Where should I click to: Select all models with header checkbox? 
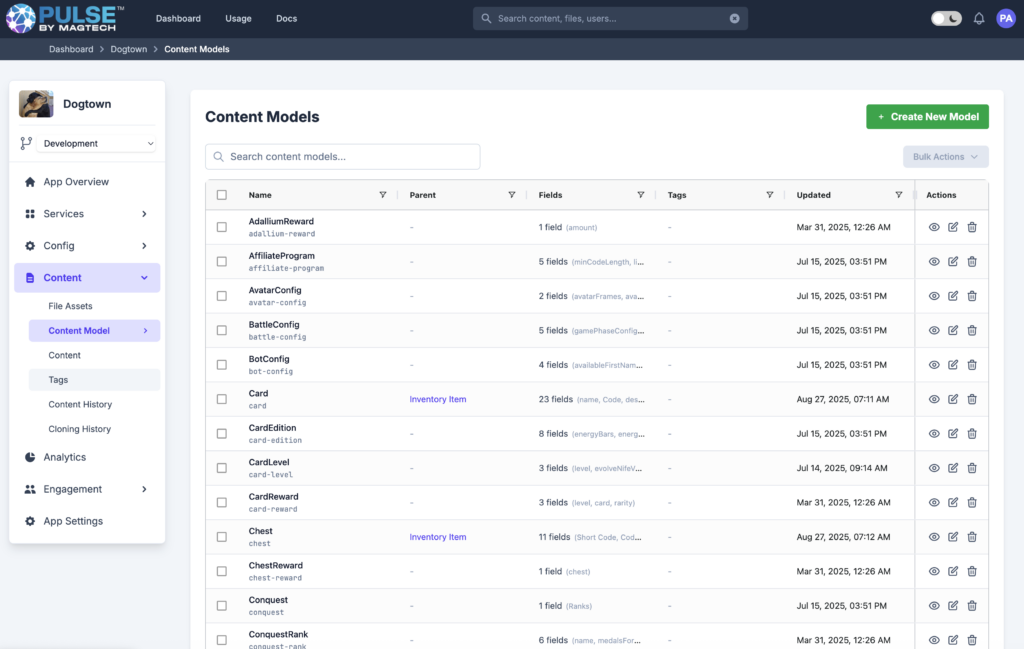pos(222,195)
